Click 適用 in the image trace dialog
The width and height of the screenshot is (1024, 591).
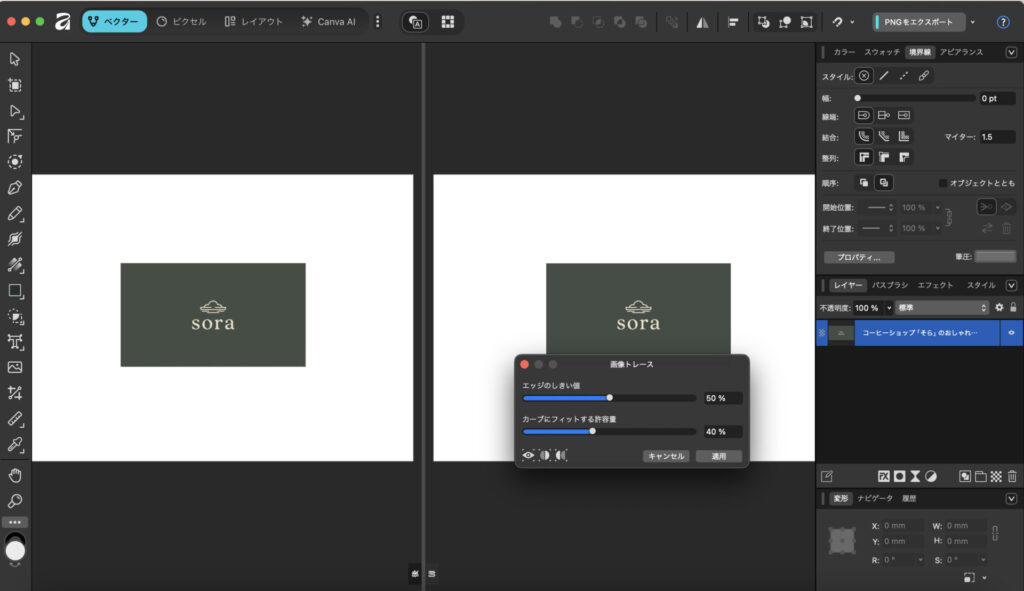(719, 456)
